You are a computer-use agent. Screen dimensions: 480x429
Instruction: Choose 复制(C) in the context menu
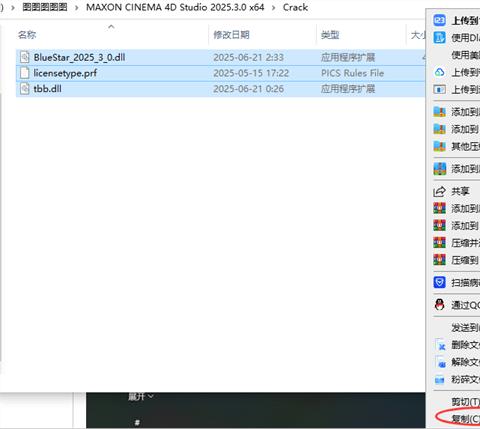(465, 419)
